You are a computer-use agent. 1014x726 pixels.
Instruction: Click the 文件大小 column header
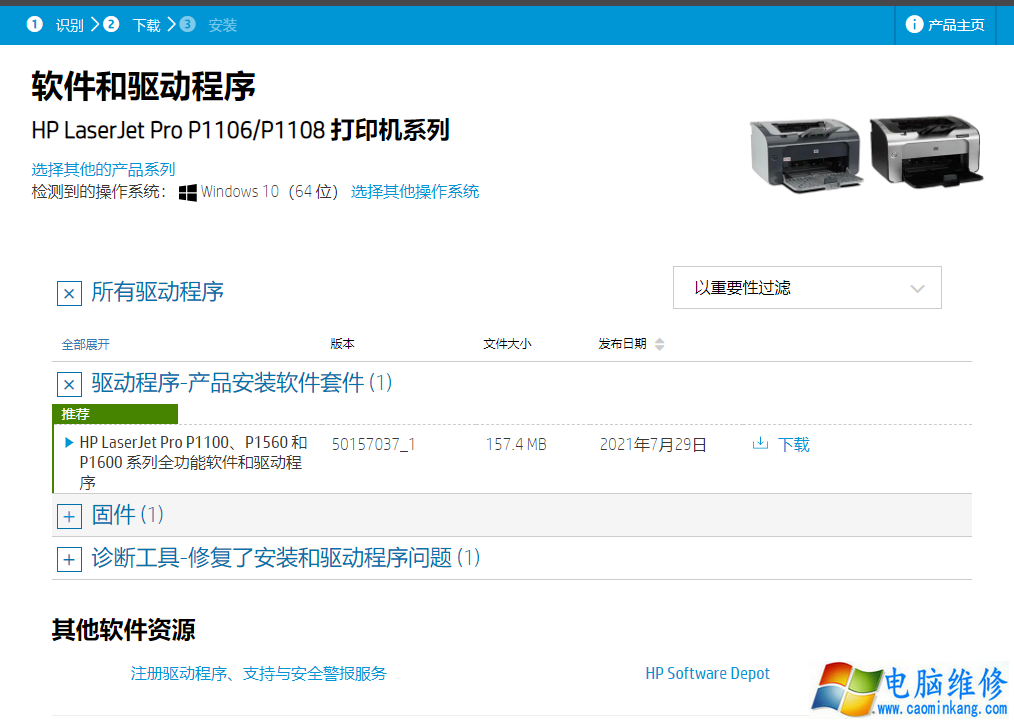(507, 344)
